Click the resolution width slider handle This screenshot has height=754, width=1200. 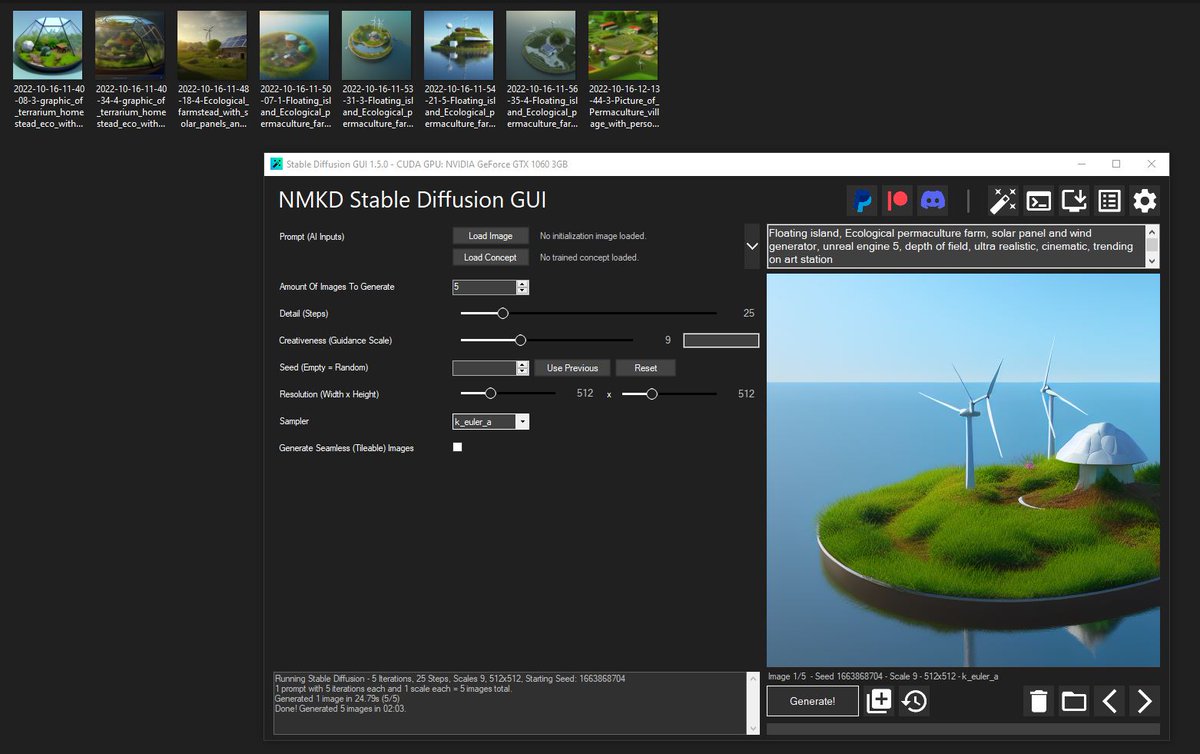click(490, 394)
